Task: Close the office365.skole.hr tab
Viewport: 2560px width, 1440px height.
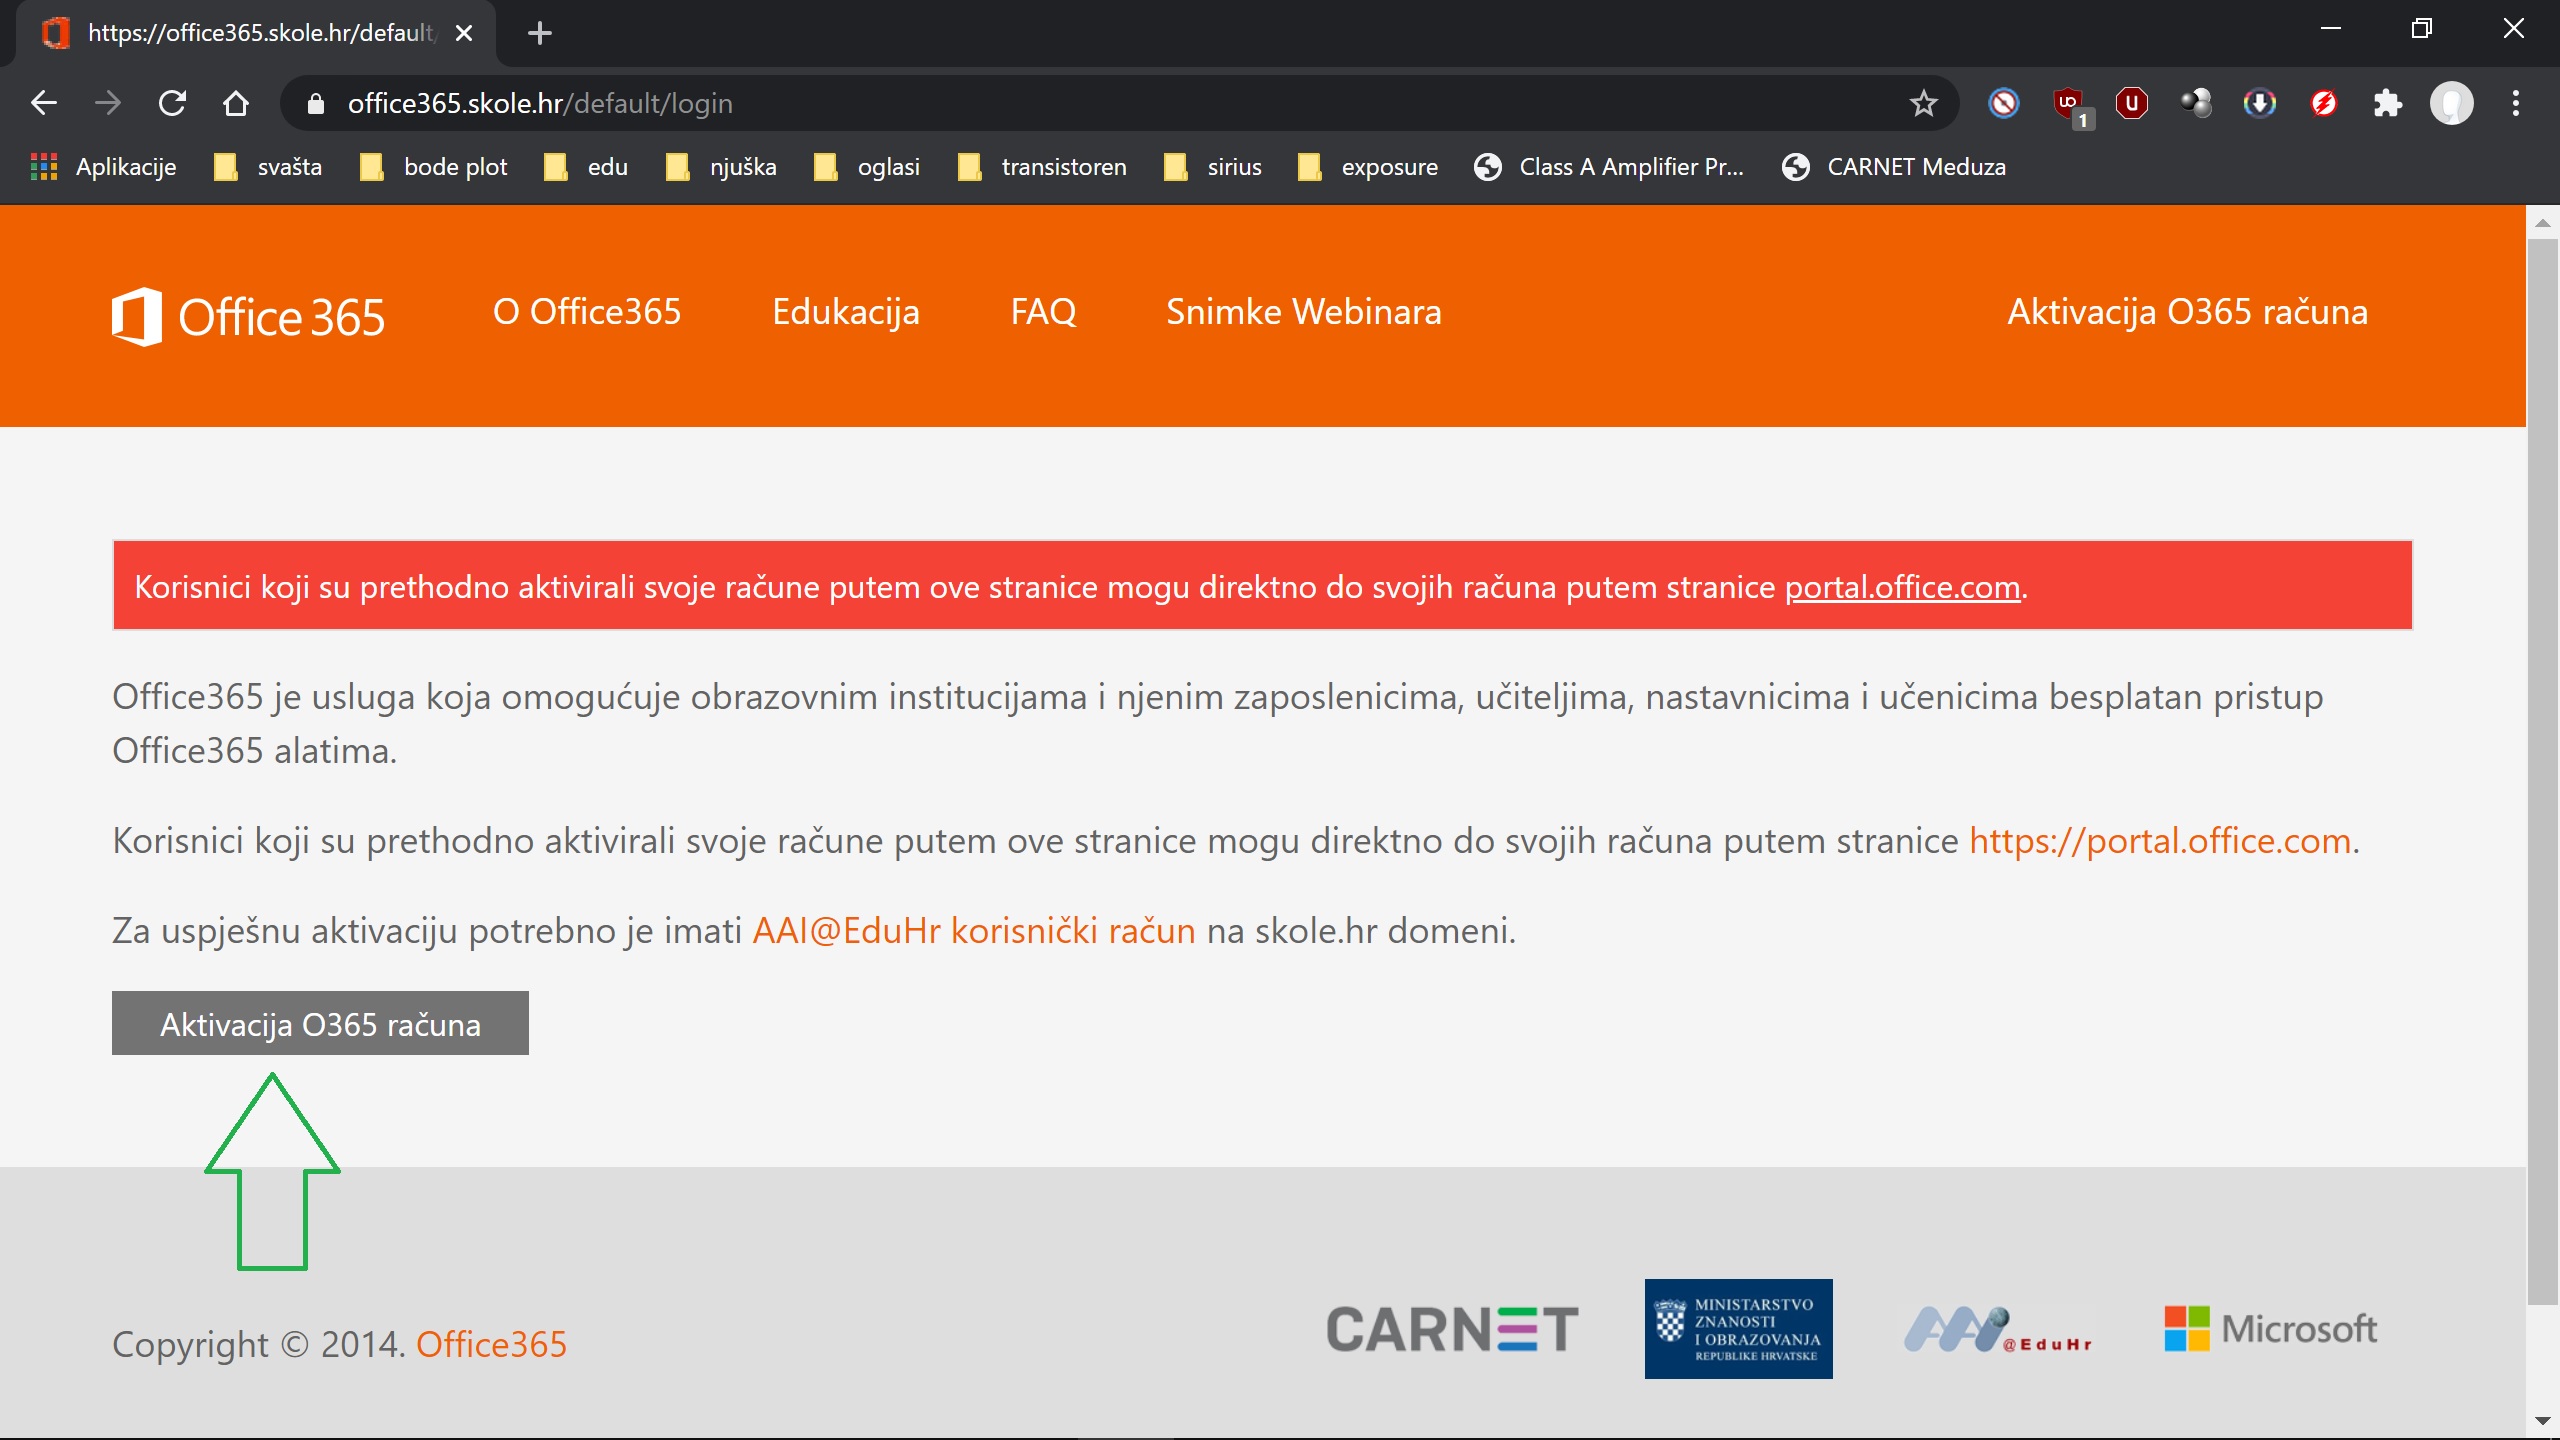Action: click(464, 33)
